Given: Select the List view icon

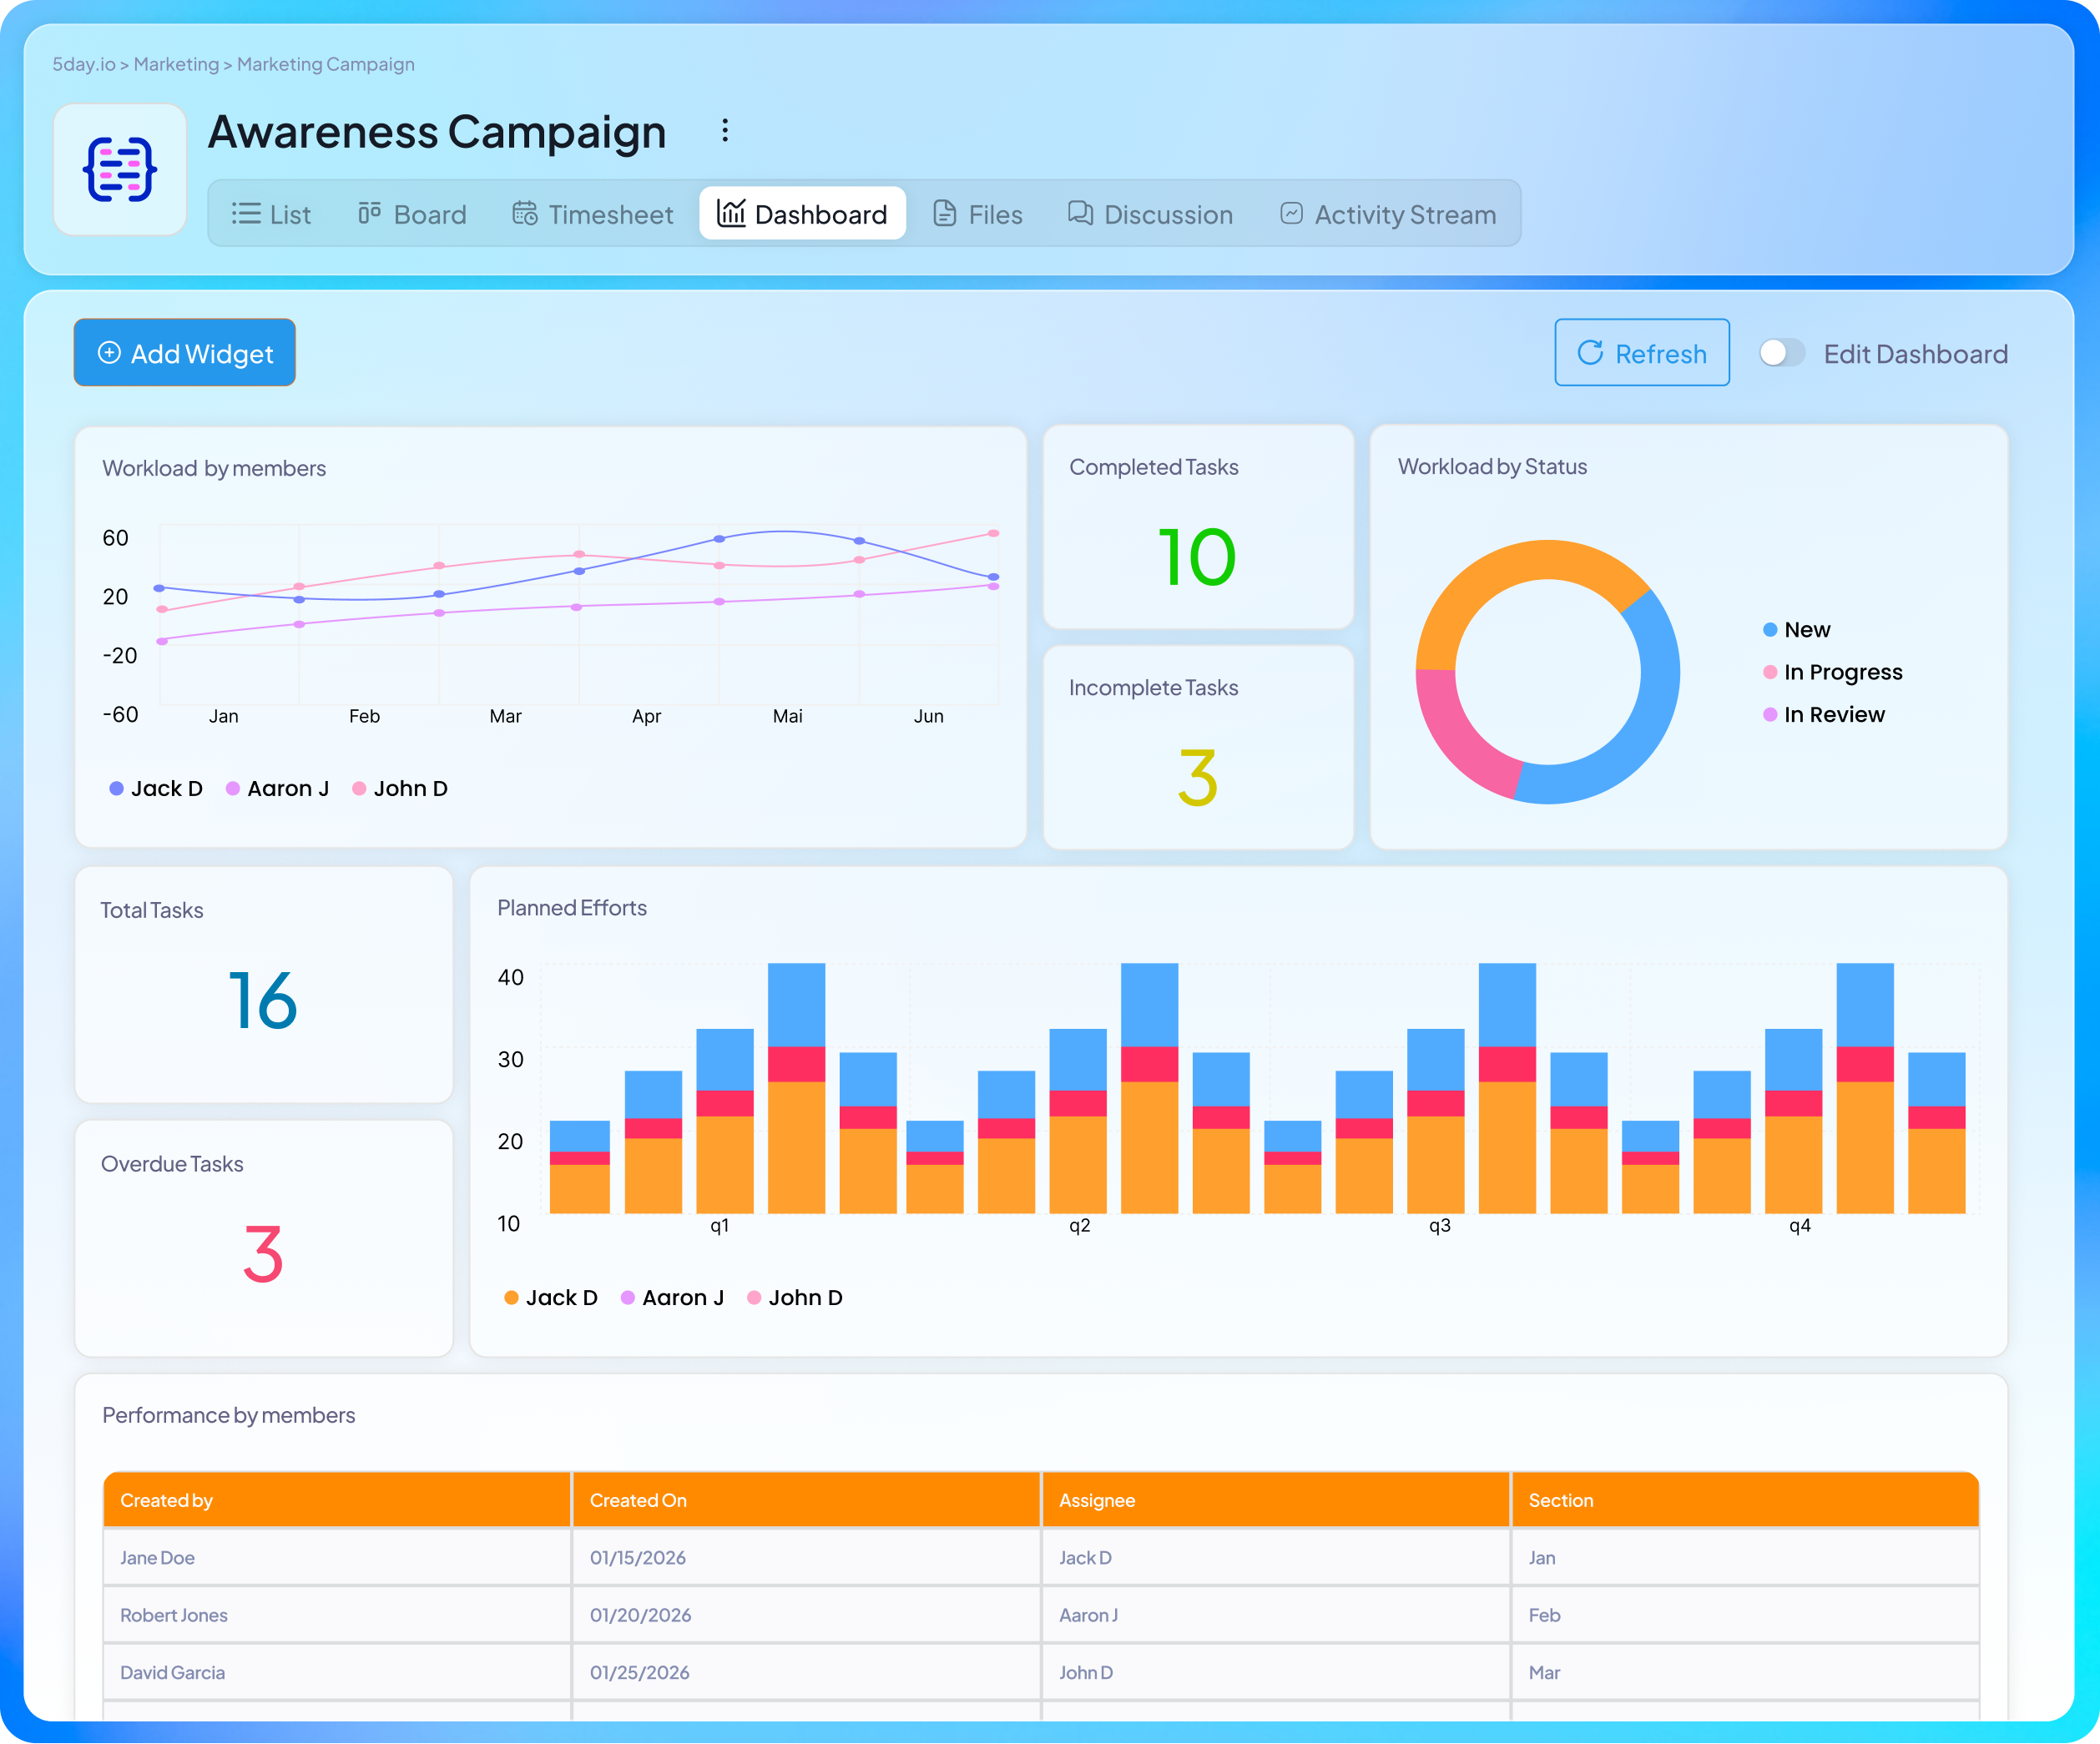Looking at the screenshot, I should pyautogui.click(x=245, y=213).
